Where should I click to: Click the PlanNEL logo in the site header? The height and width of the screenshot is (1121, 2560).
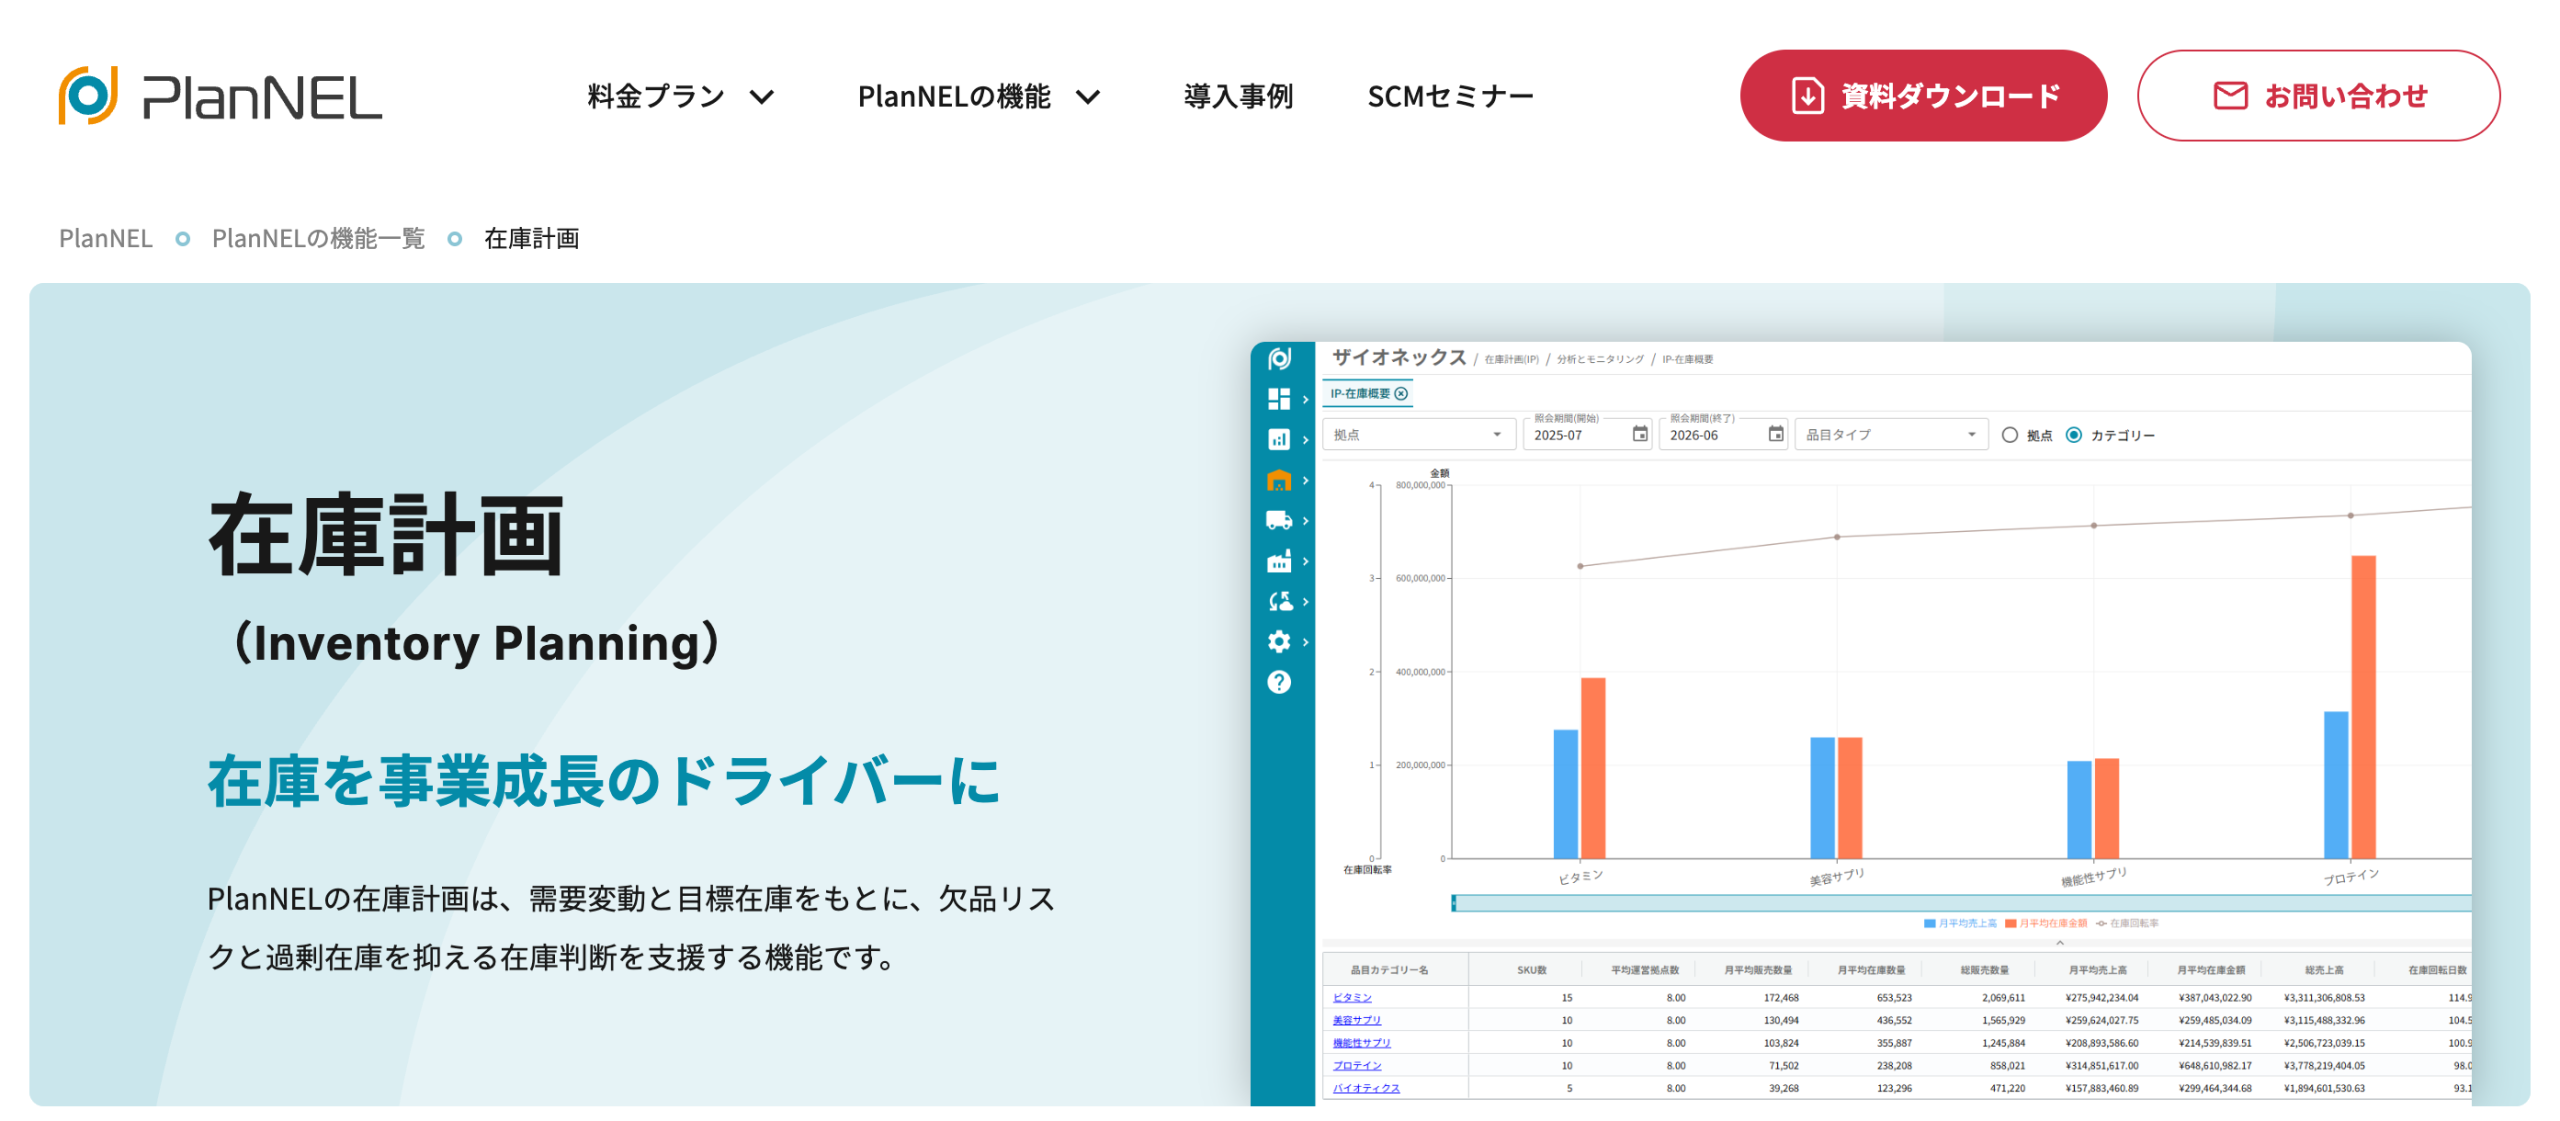pyautogui.click(x=220, y=96)
